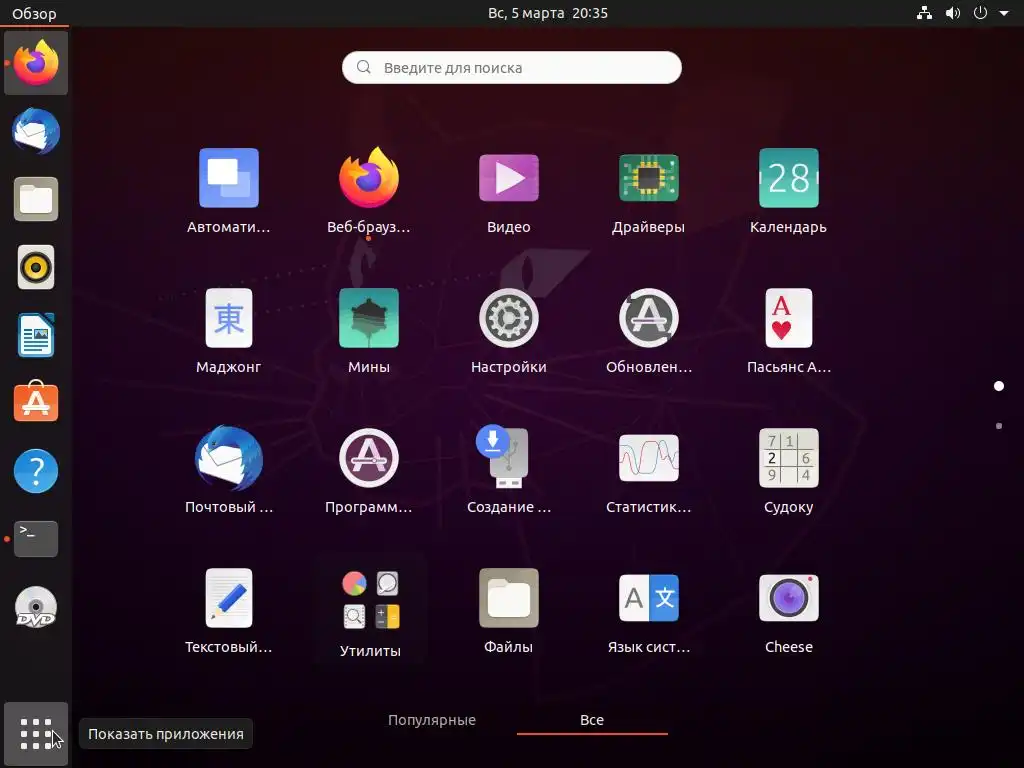Open the Автомати… app icon
The image size is (1024, 768).
click(229, 191)
